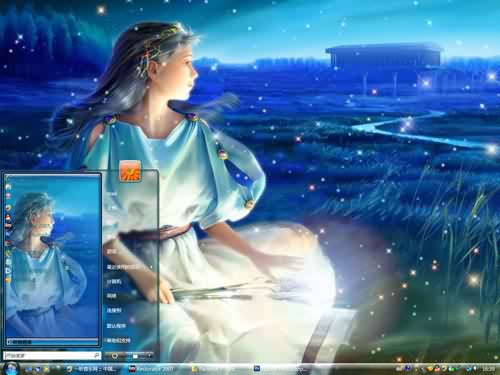Open 帮助和支持 in the Start menu

(118, 340)
